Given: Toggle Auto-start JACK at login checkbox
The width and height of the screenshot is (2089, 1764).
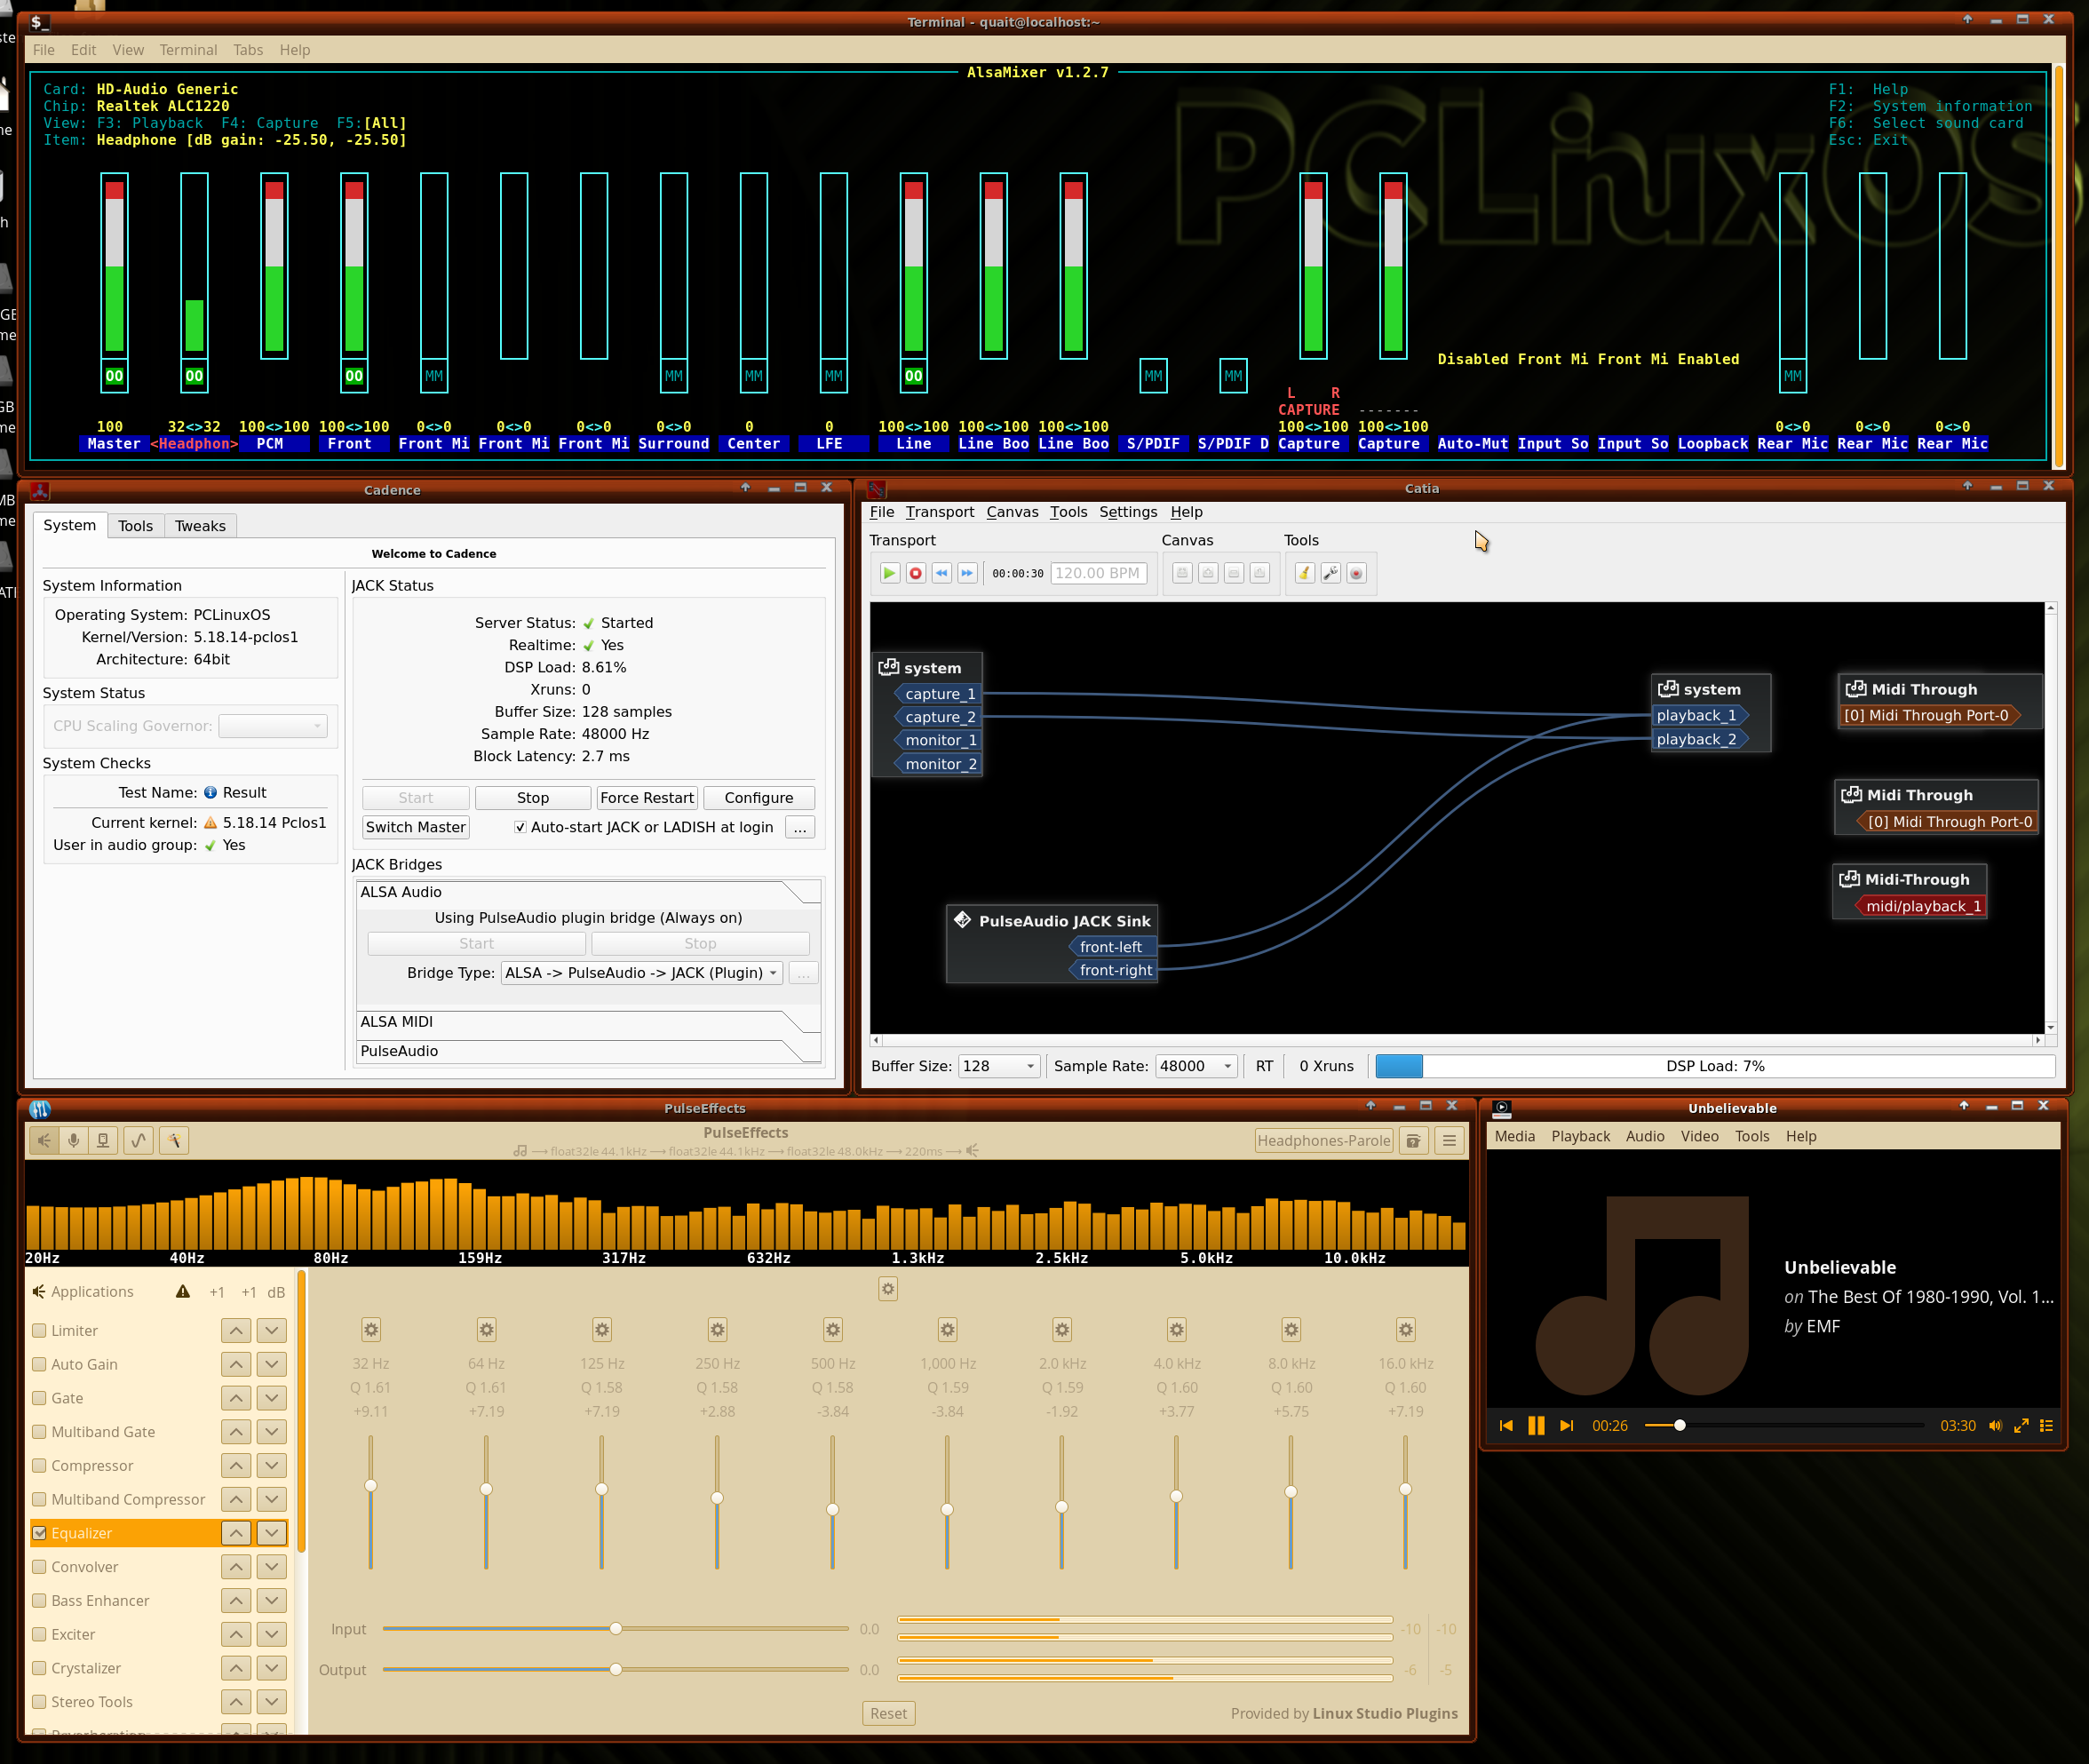Looking at the screenshot, I should tap(520, 827).
